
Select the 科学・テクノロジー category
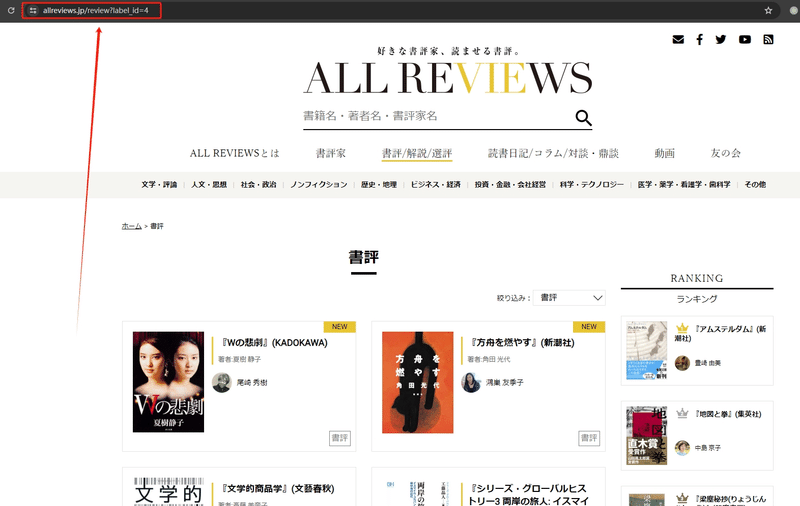591,185
